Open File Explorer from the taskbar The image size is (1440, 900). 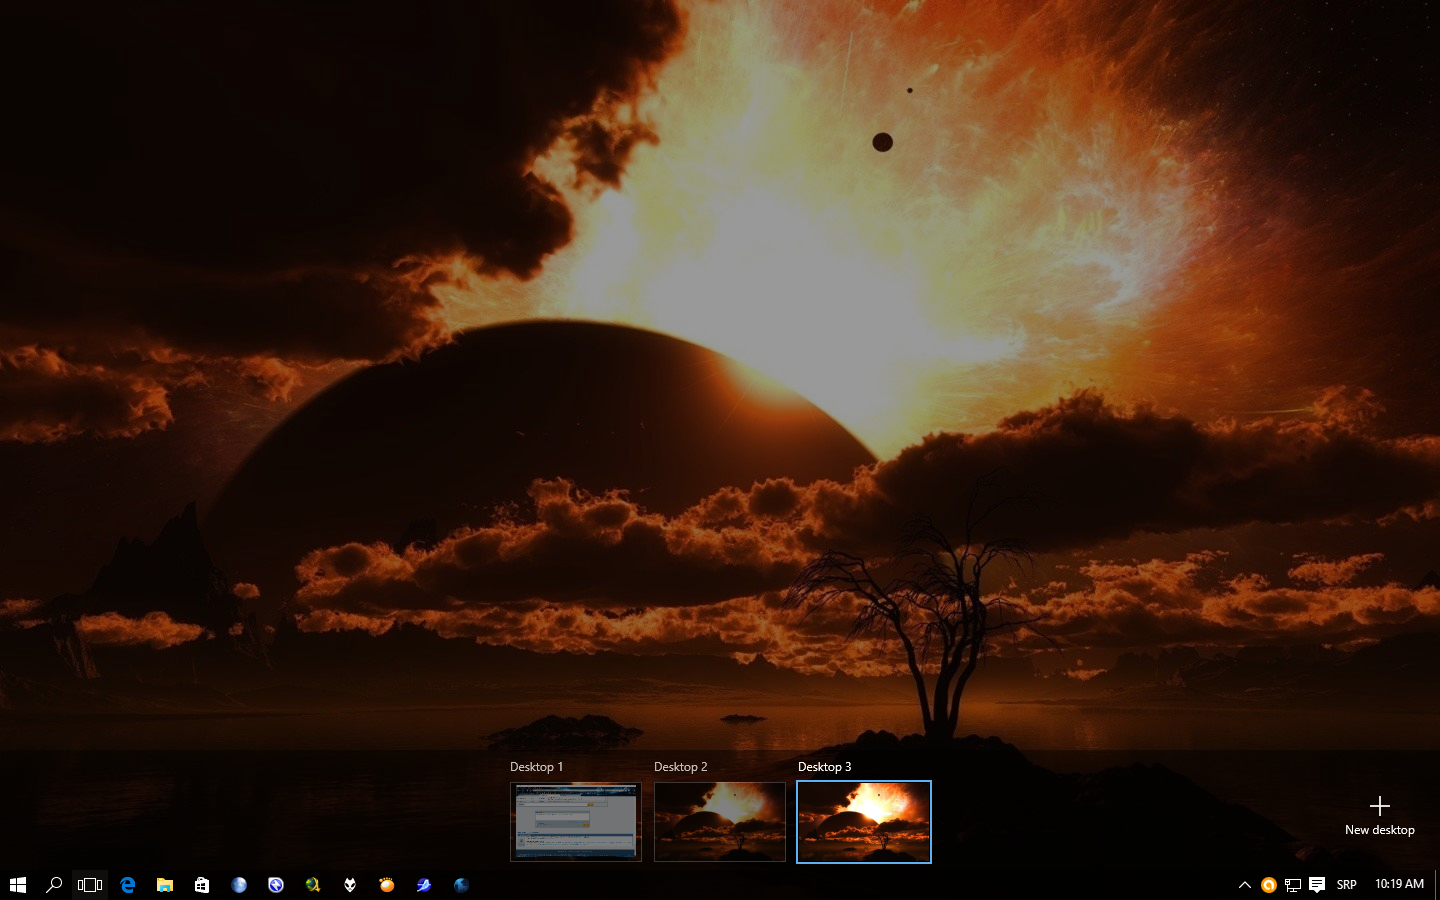(x=165, y=885)
